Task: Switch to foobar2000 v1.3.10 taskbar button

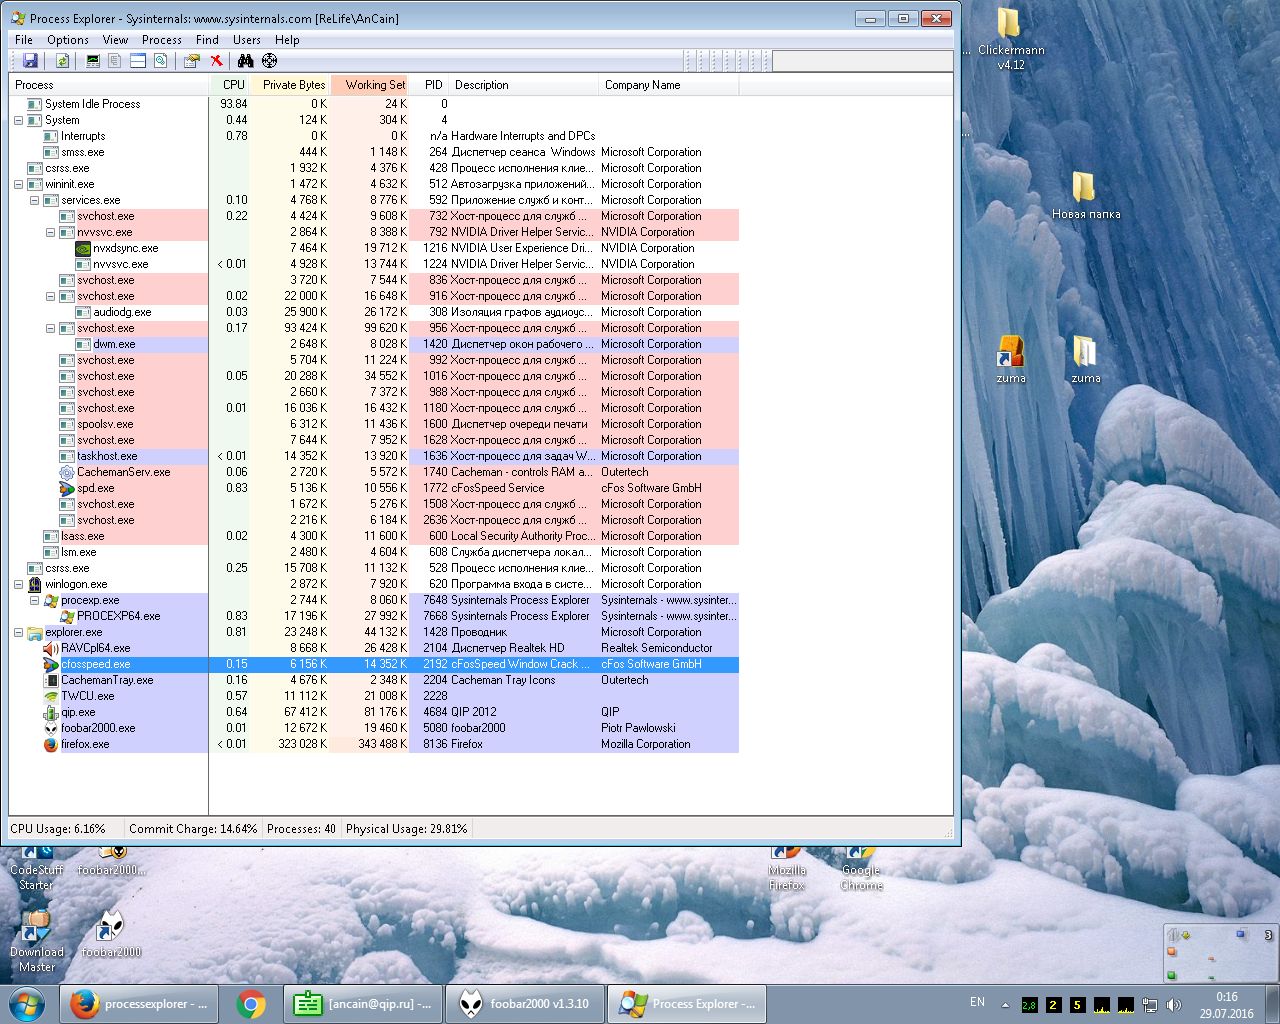Action: pos(525,1004)
